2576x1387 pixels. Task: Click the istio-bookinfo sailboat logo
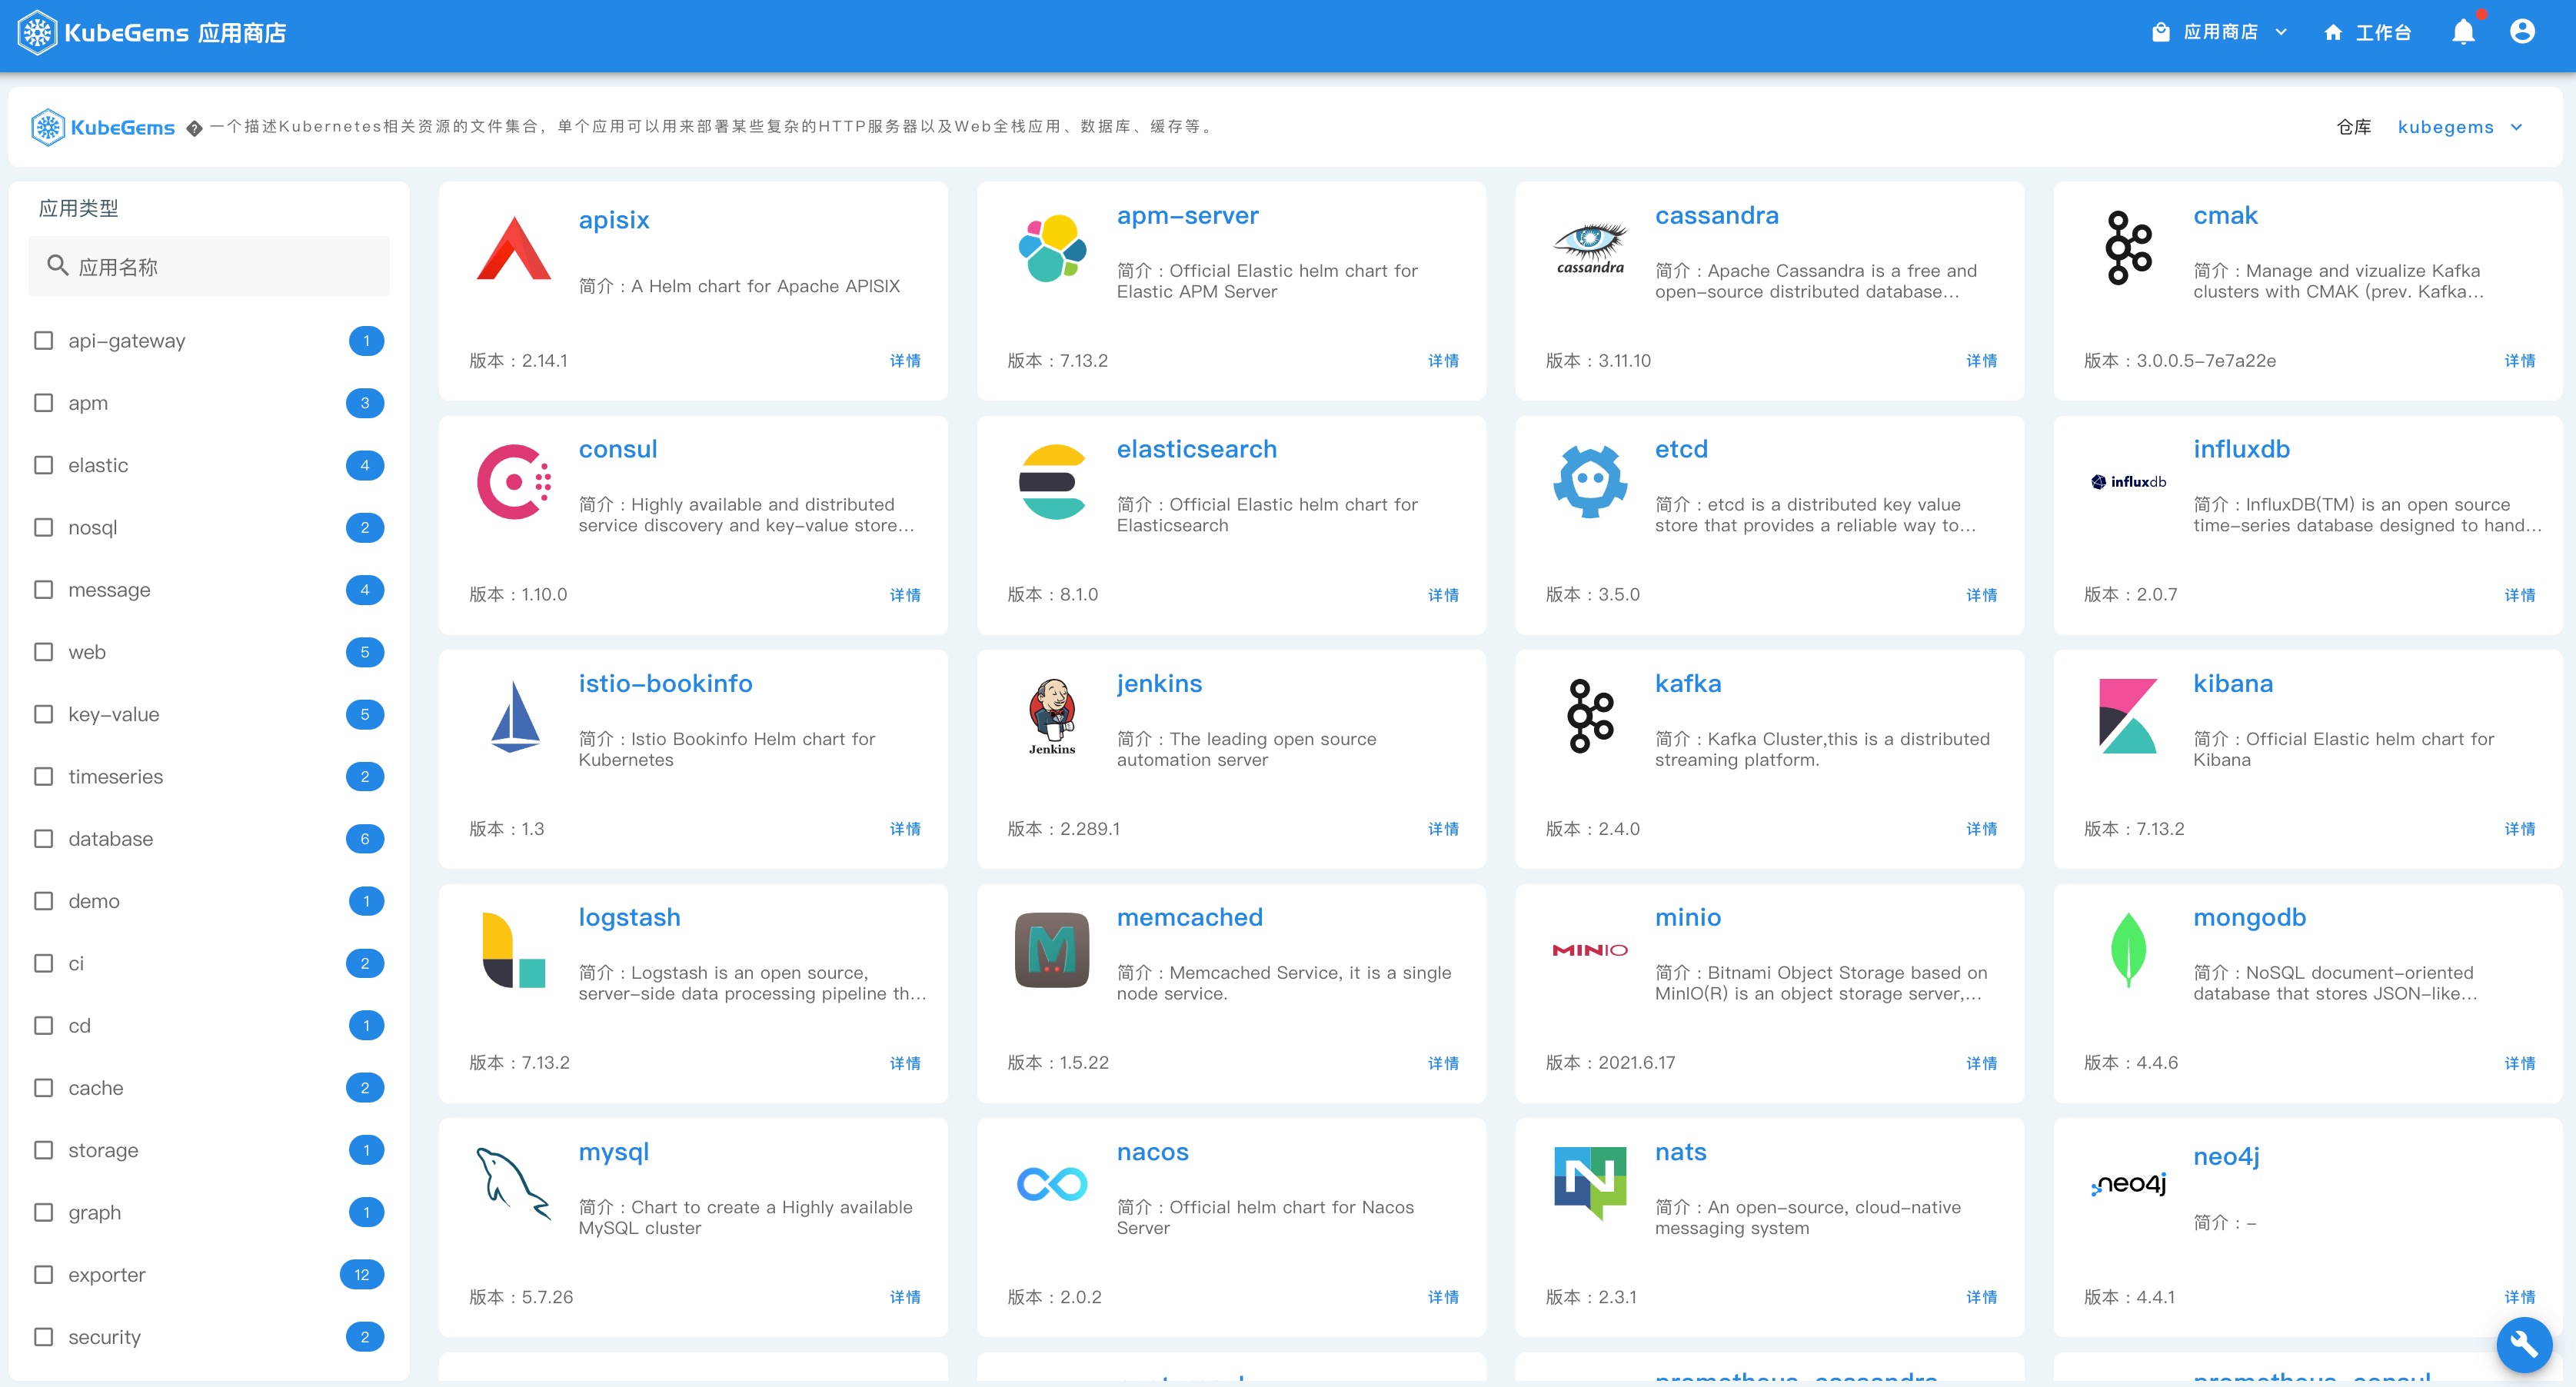point(515,716)
